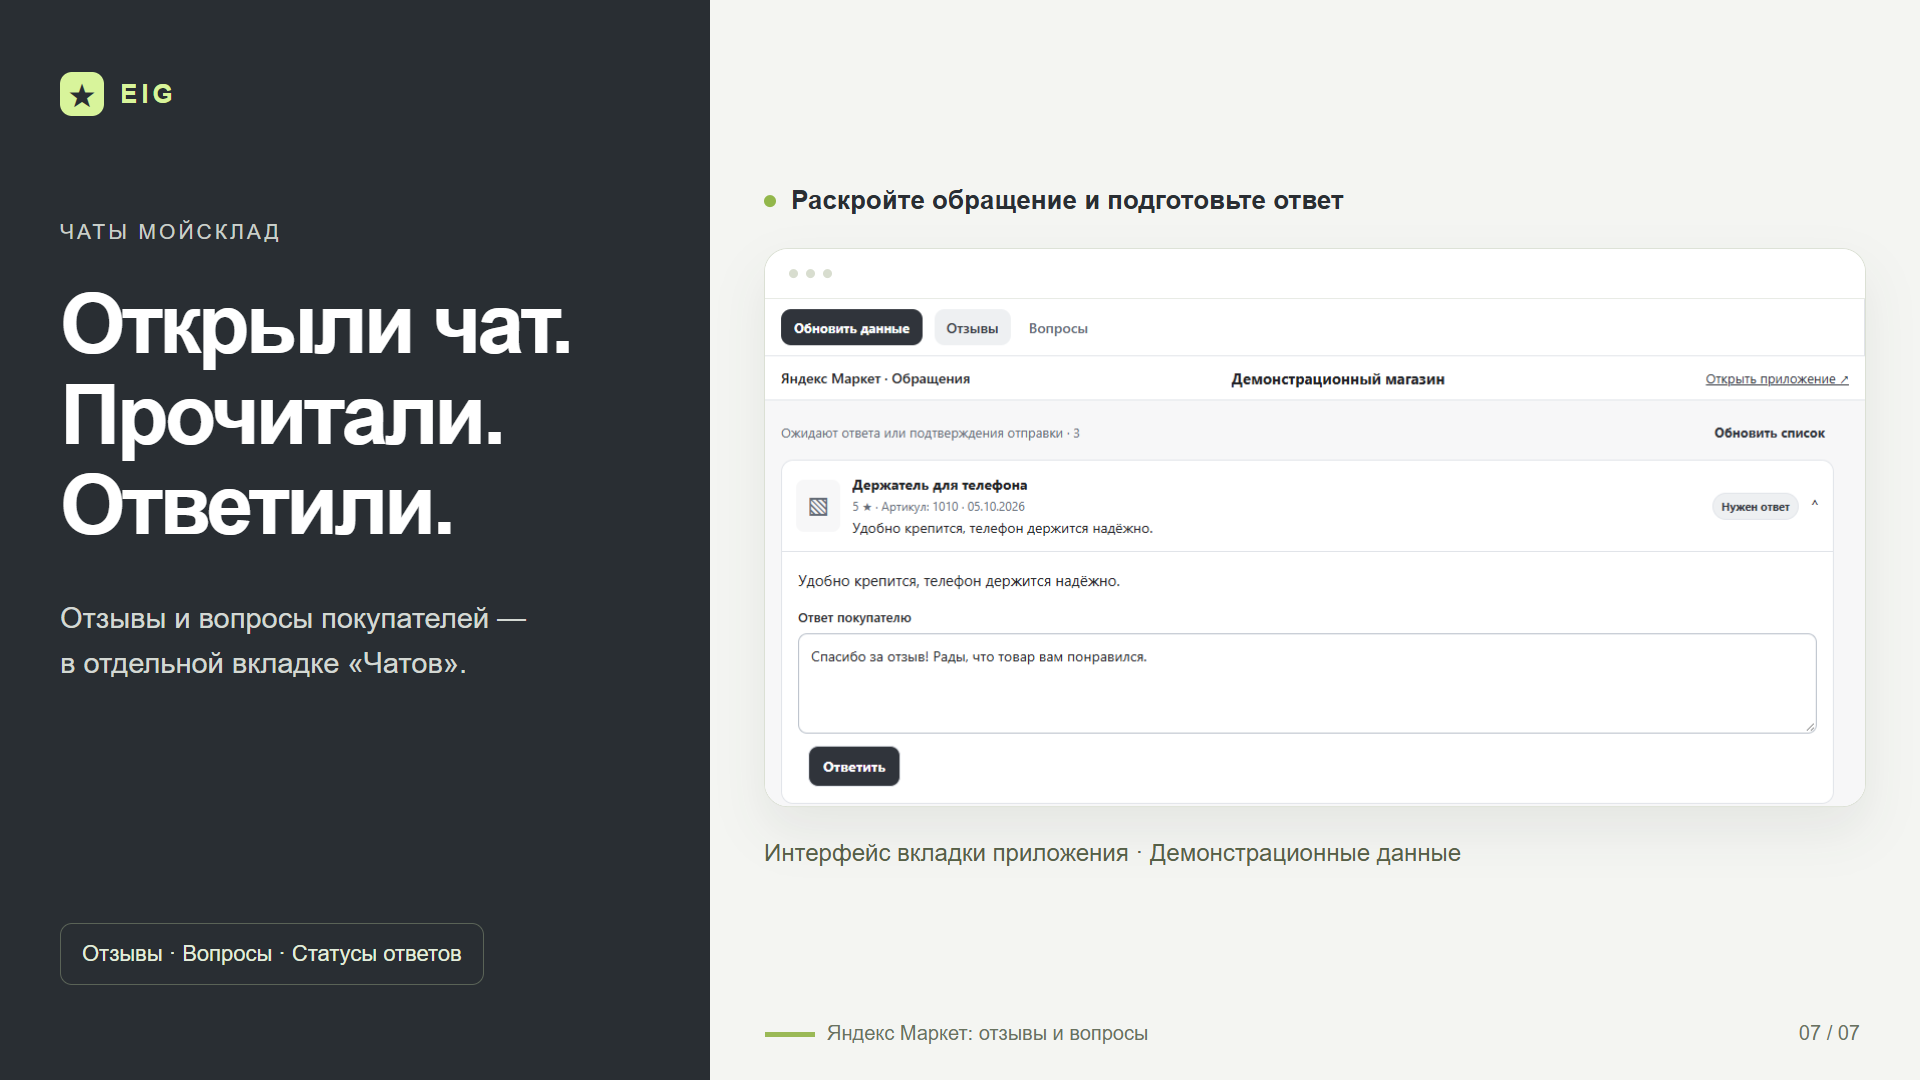Click the Яндекс Маркет: отзывы и вопросы footer text
The height and width of the screenshot is (1080, 1920).
[987, 1033]
